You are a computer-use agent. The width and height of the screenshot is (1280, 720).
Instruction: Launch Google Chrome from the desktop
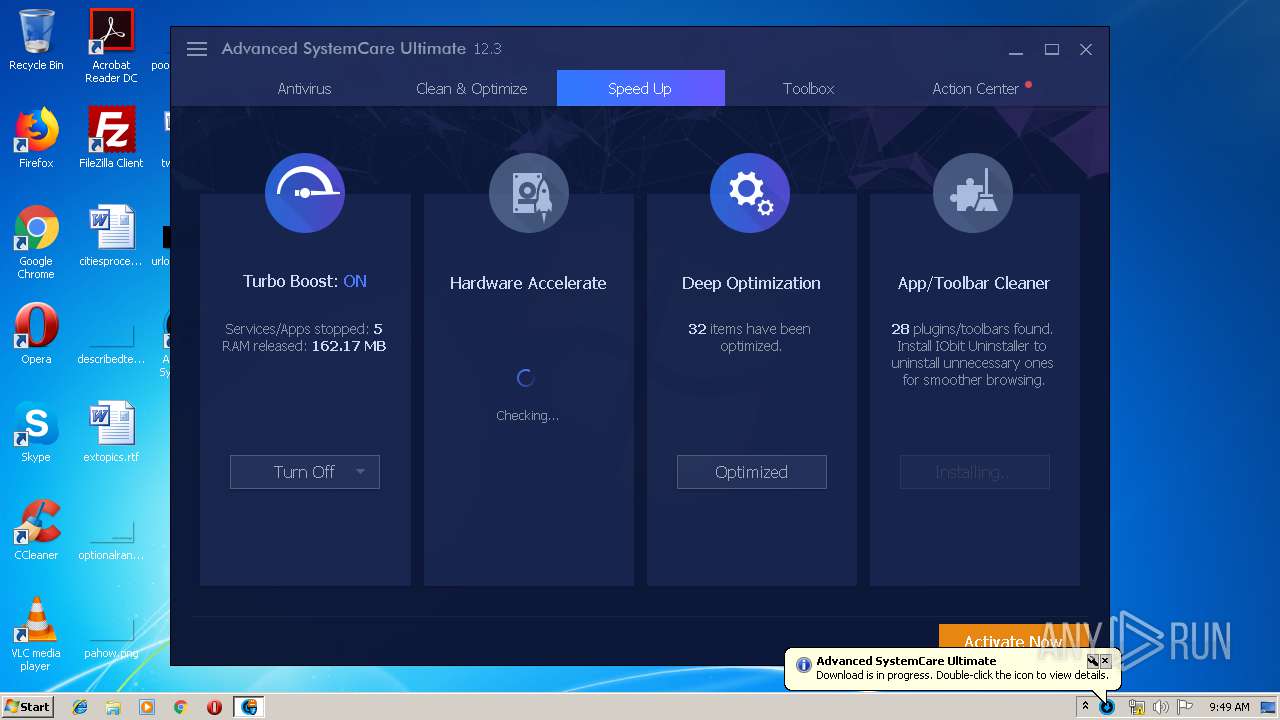click(x=36, y=242)
